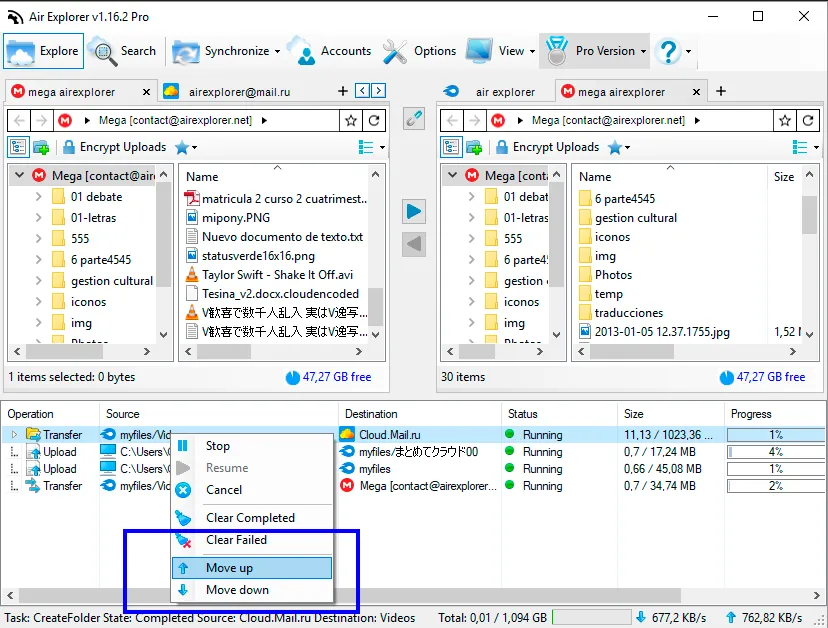Open the Explore view

coord(43,51)
